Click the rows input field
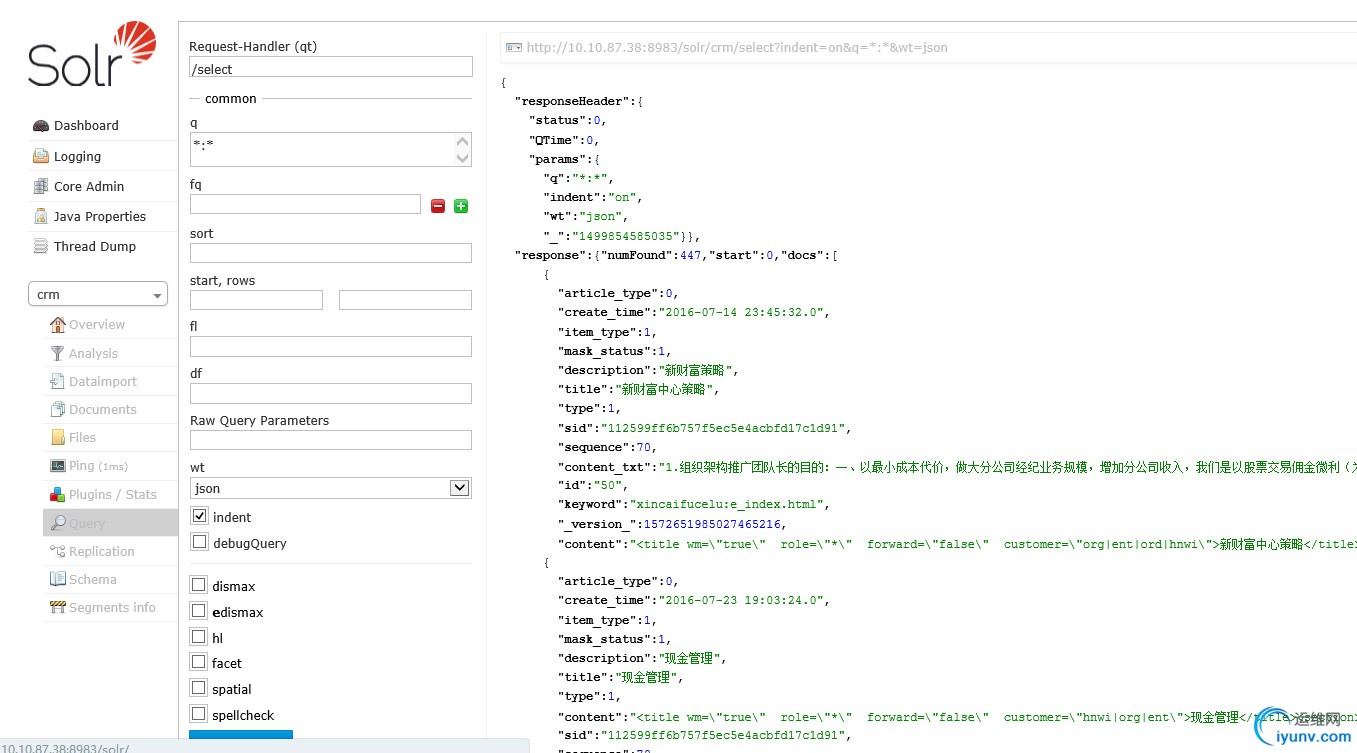1357x753 pixels. (x=405, y=300)
